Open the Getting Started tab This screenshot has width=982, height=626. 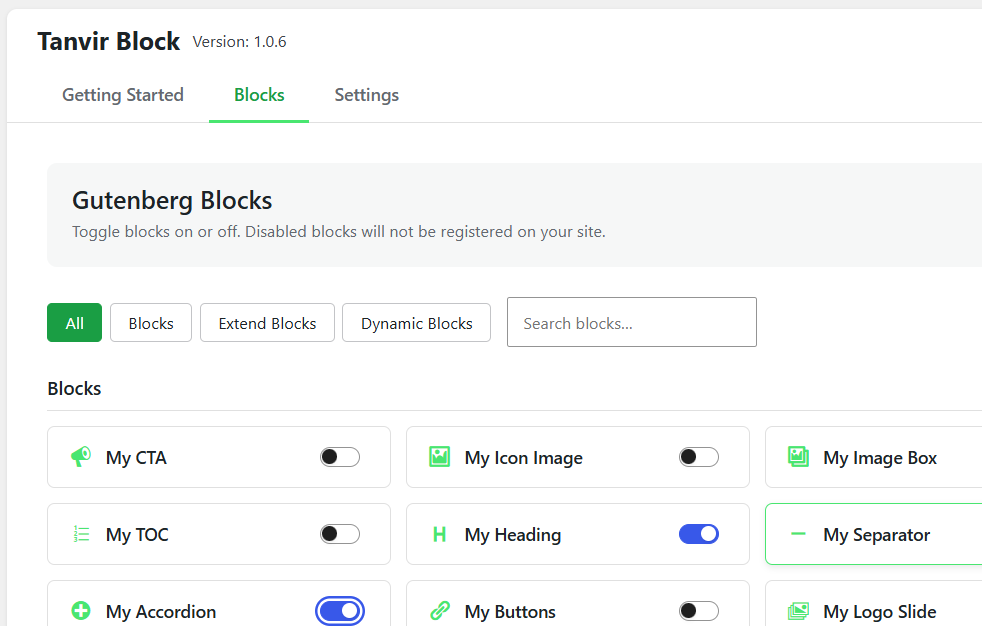[x=123, y=95]
